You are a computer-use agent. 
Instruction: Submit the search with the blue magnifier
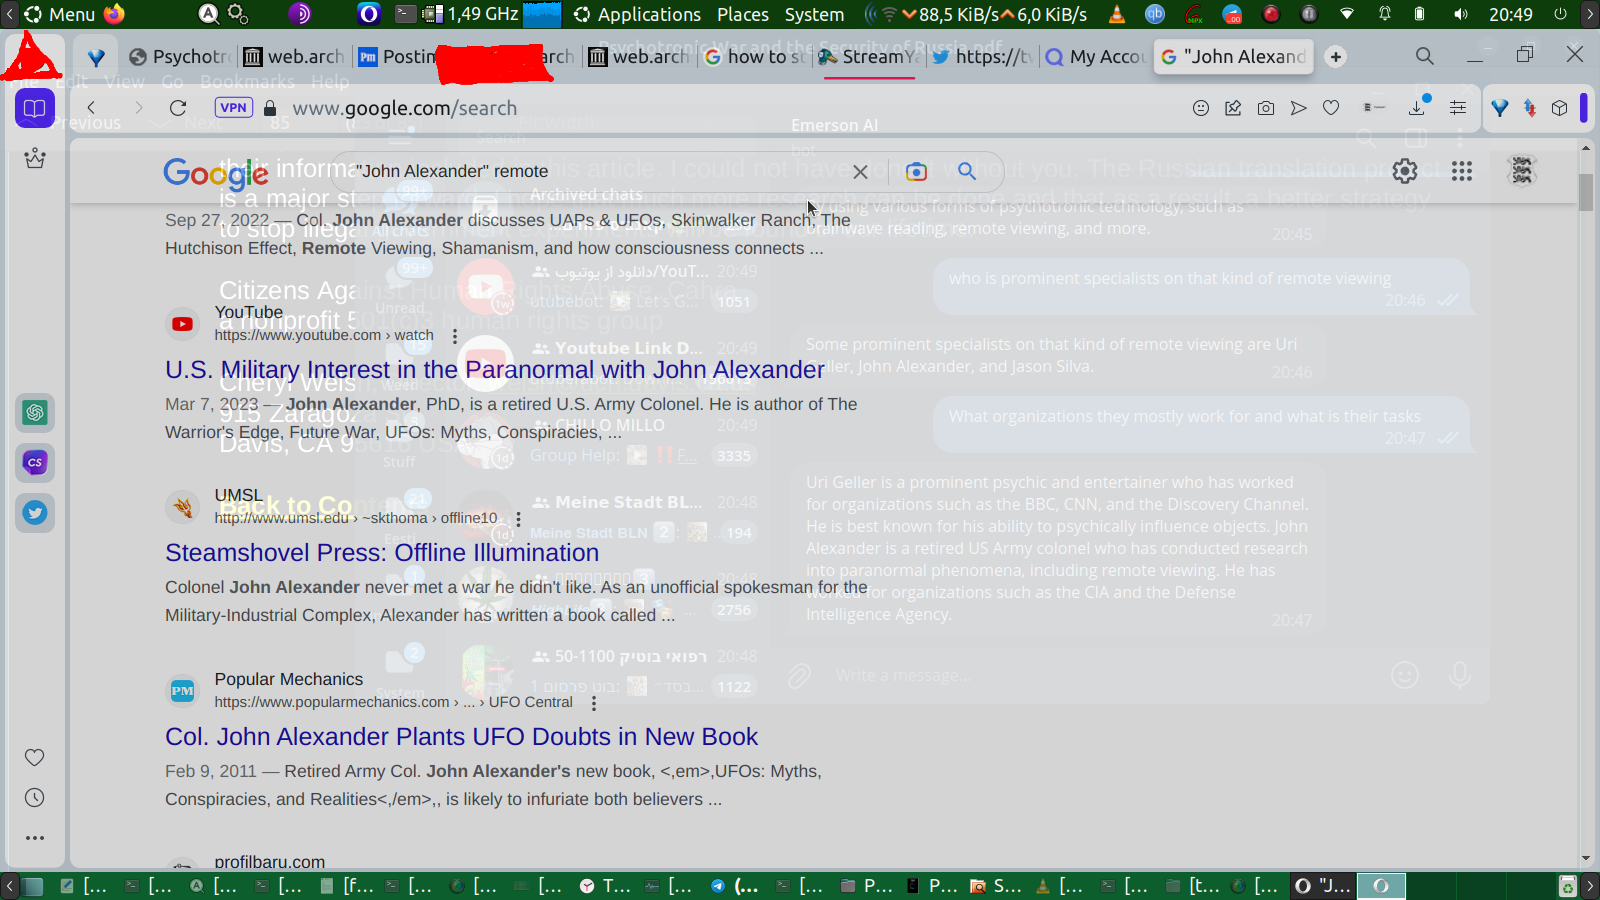(967, 171)
